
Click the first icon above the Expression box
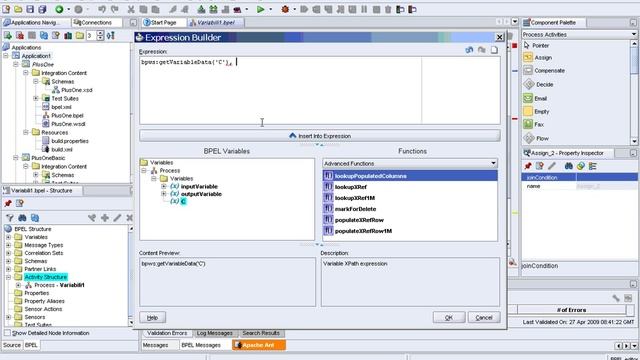pyautogui.click(x=469, y=50)
